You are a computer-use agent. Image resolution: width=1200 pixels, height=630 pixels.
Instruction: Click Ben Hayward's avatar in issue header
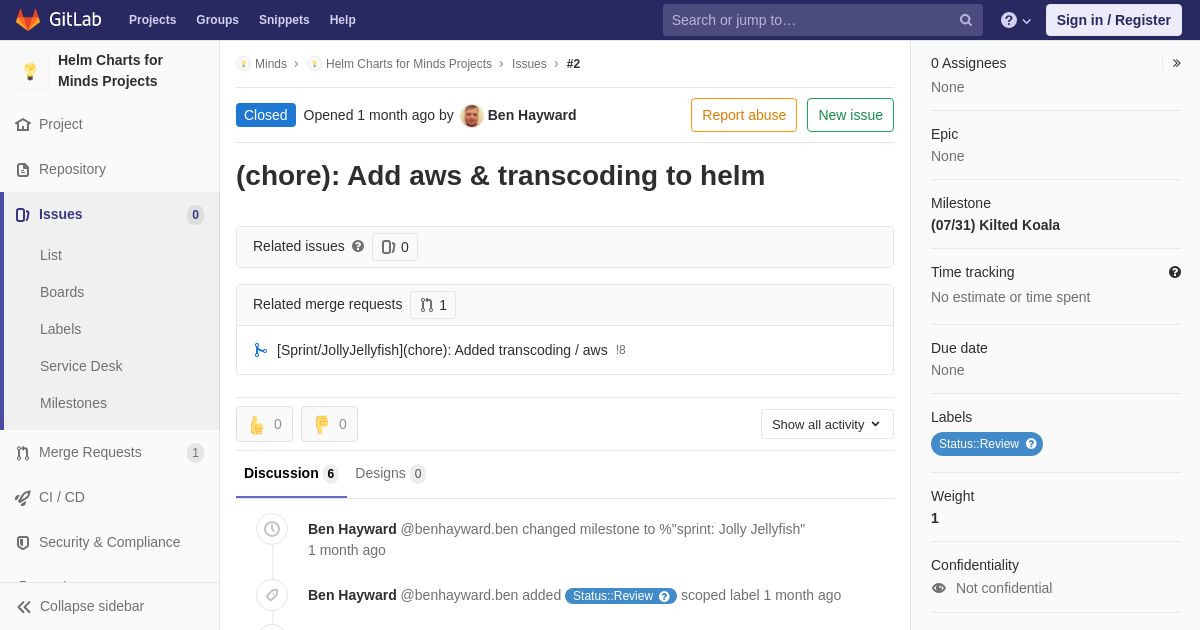[472, 115]
